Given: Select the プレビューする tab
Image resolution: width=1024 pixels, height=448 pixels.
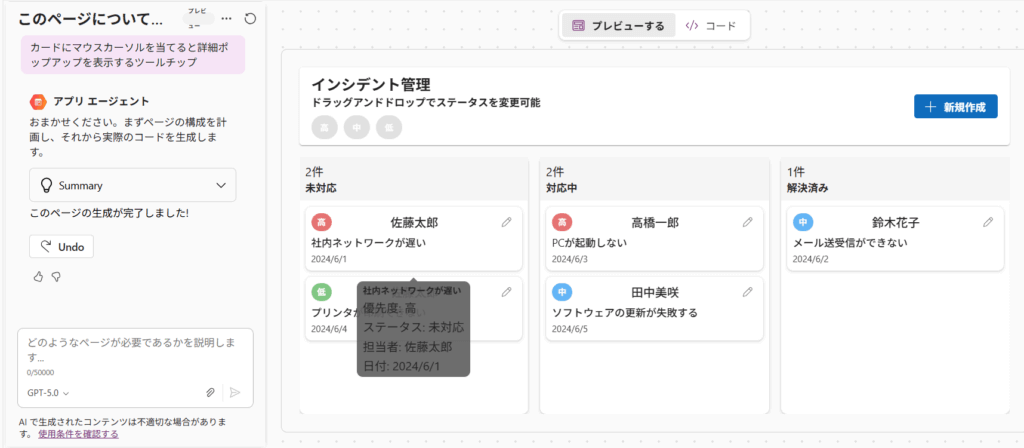Looking at the screenshot, I should (x=618, y=26).
